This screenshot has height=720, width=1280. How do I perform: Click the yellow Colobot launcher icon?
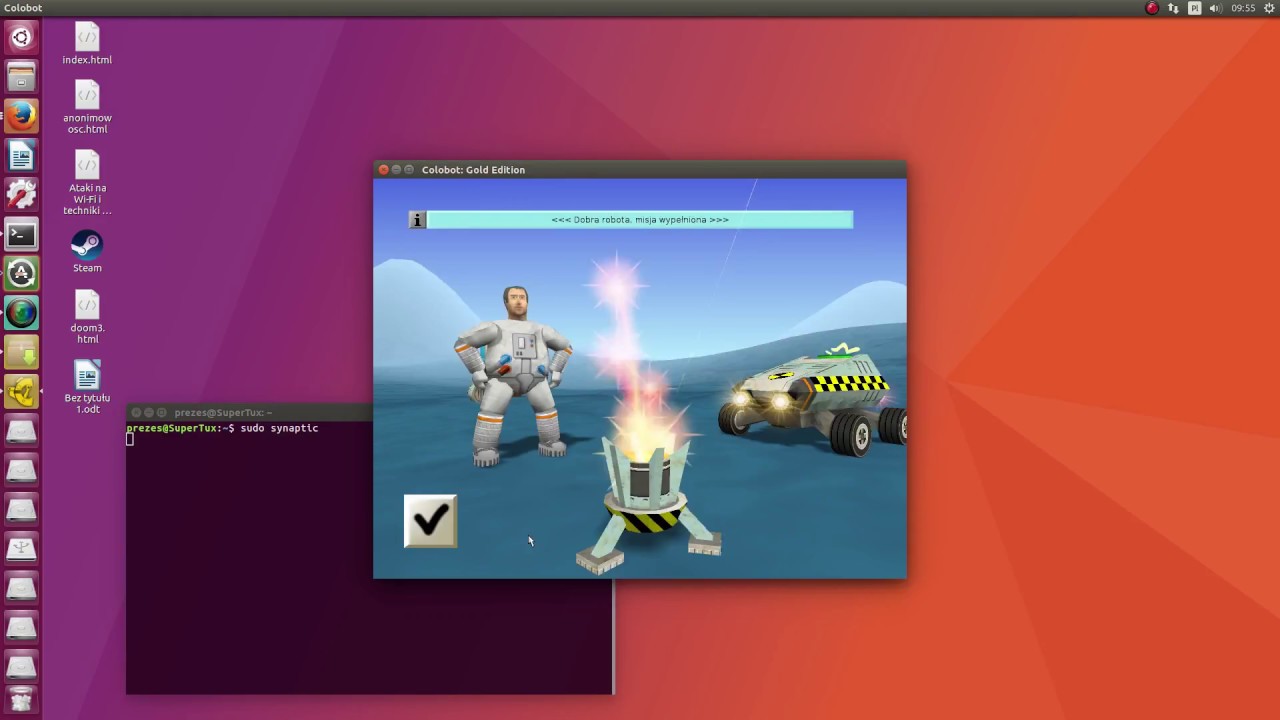pyautogui.click(x=21, y=392)
